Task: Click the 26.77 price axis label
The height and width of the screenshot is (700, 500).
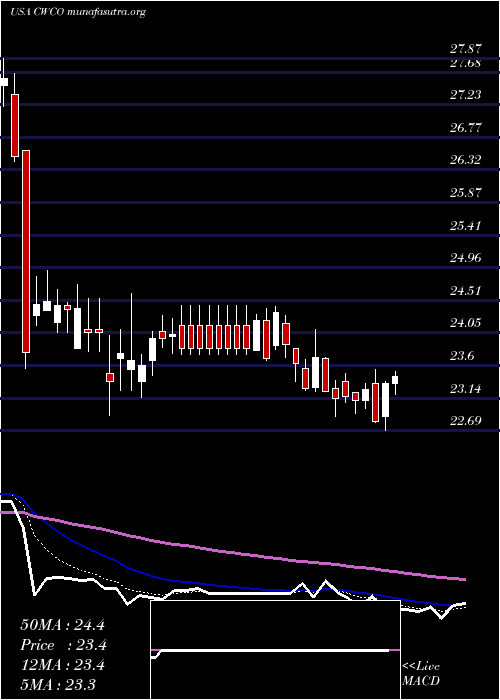Action: coord(465,128)
